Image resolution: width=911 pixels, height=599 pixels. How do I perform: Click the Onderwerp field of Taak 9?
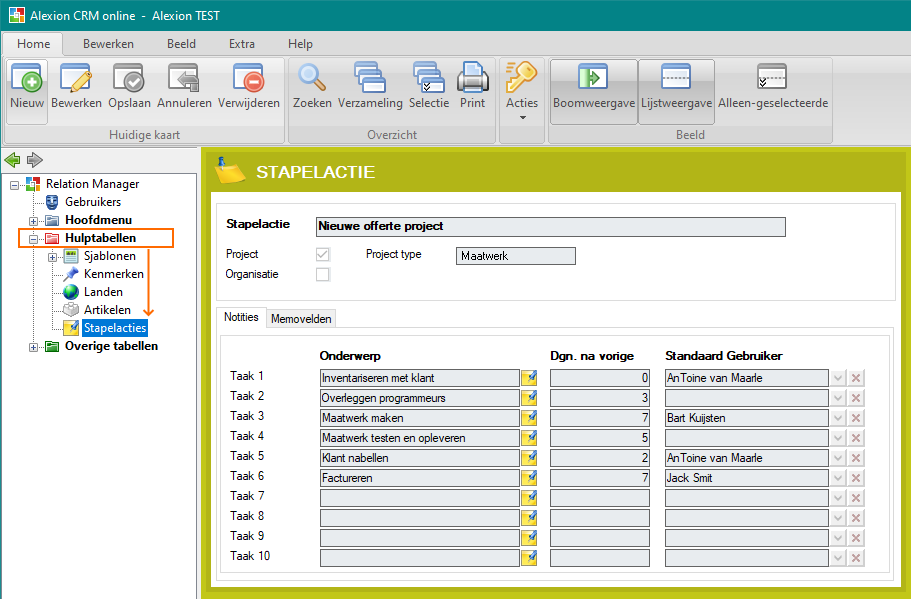[419, 538]
